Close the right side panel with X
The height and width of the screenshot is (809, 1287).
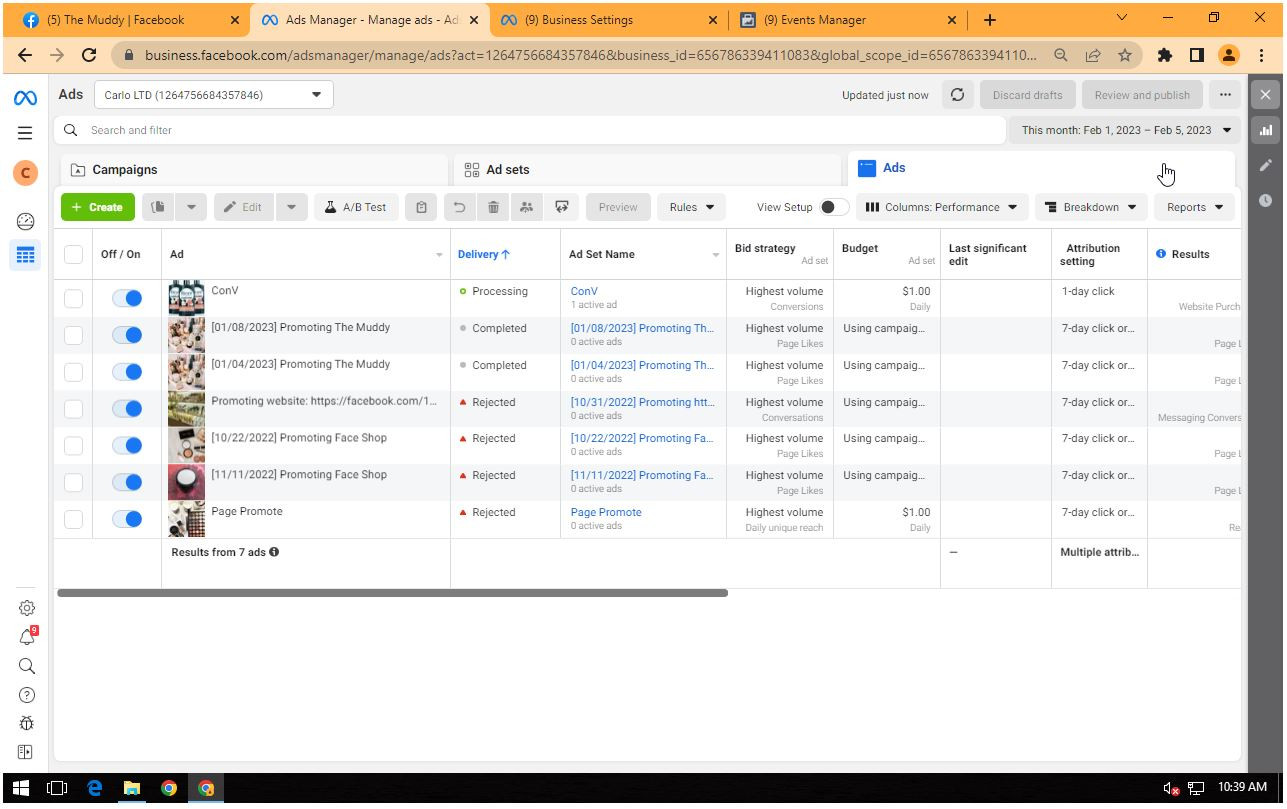point(1265,95)
